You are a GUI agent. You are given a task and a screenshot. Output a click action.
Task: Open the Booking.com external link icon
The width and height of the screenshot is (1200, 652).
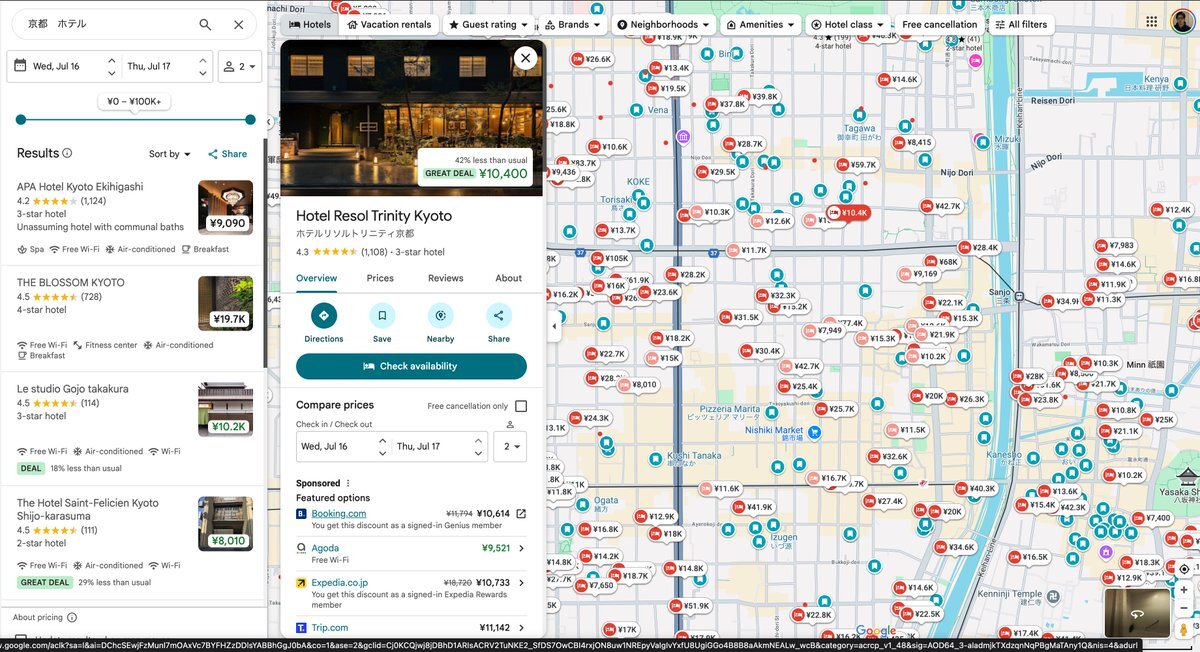(x=521, y=514)
